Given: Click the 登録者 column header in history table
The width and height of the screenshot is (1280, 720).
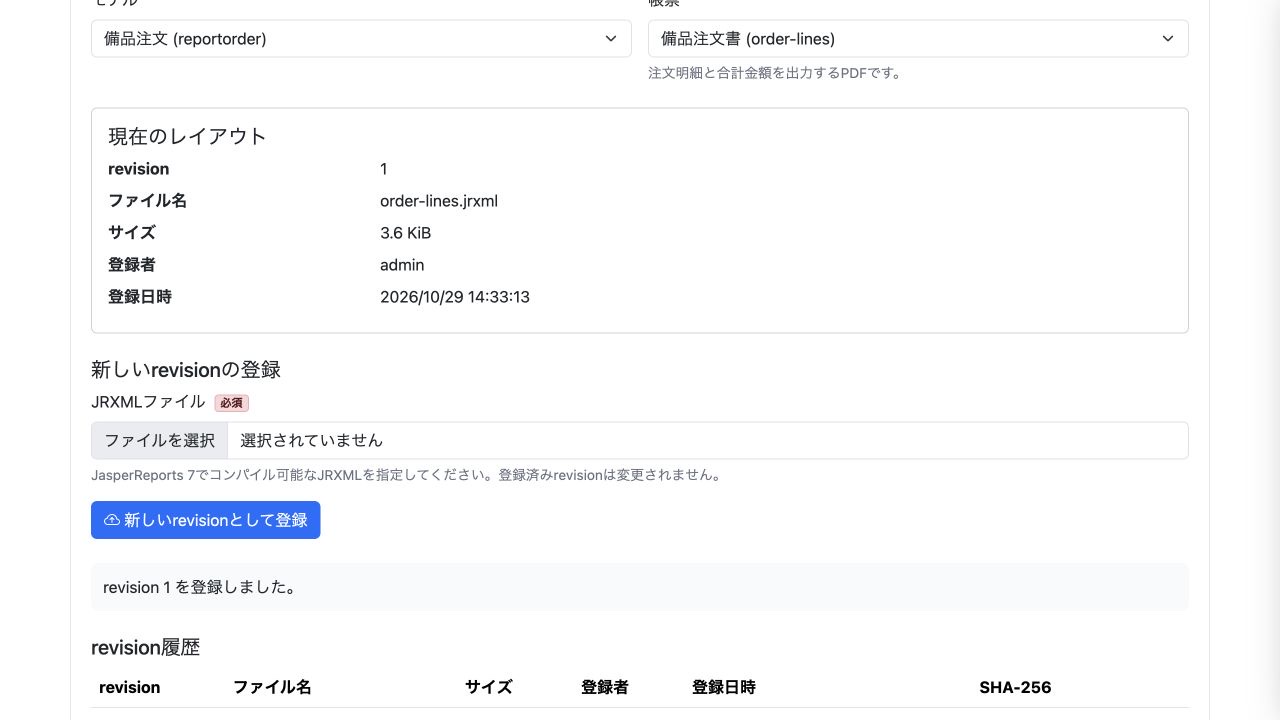Looking at the screenshot, I should pyautogui.click(x=605, y=687).
